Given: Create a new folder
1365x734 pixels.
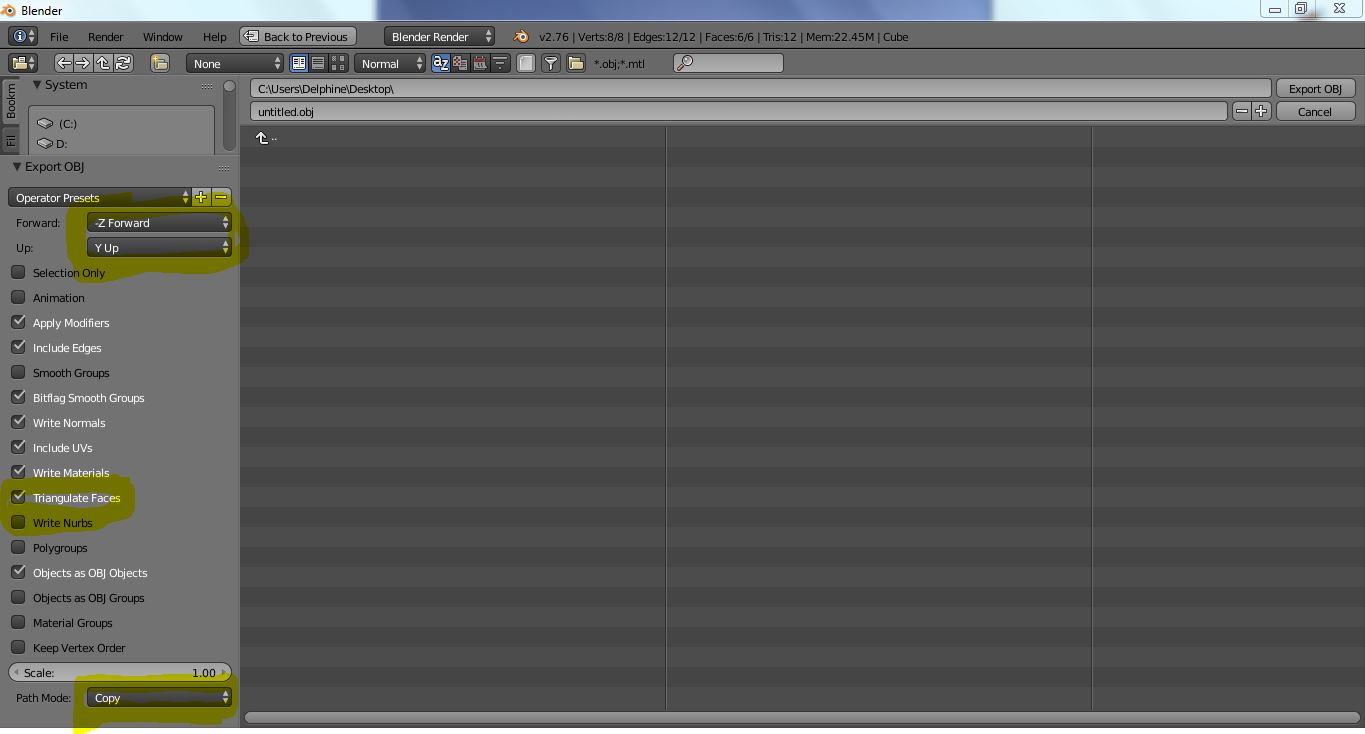Looking at the screenshot, I should [160, 63].
